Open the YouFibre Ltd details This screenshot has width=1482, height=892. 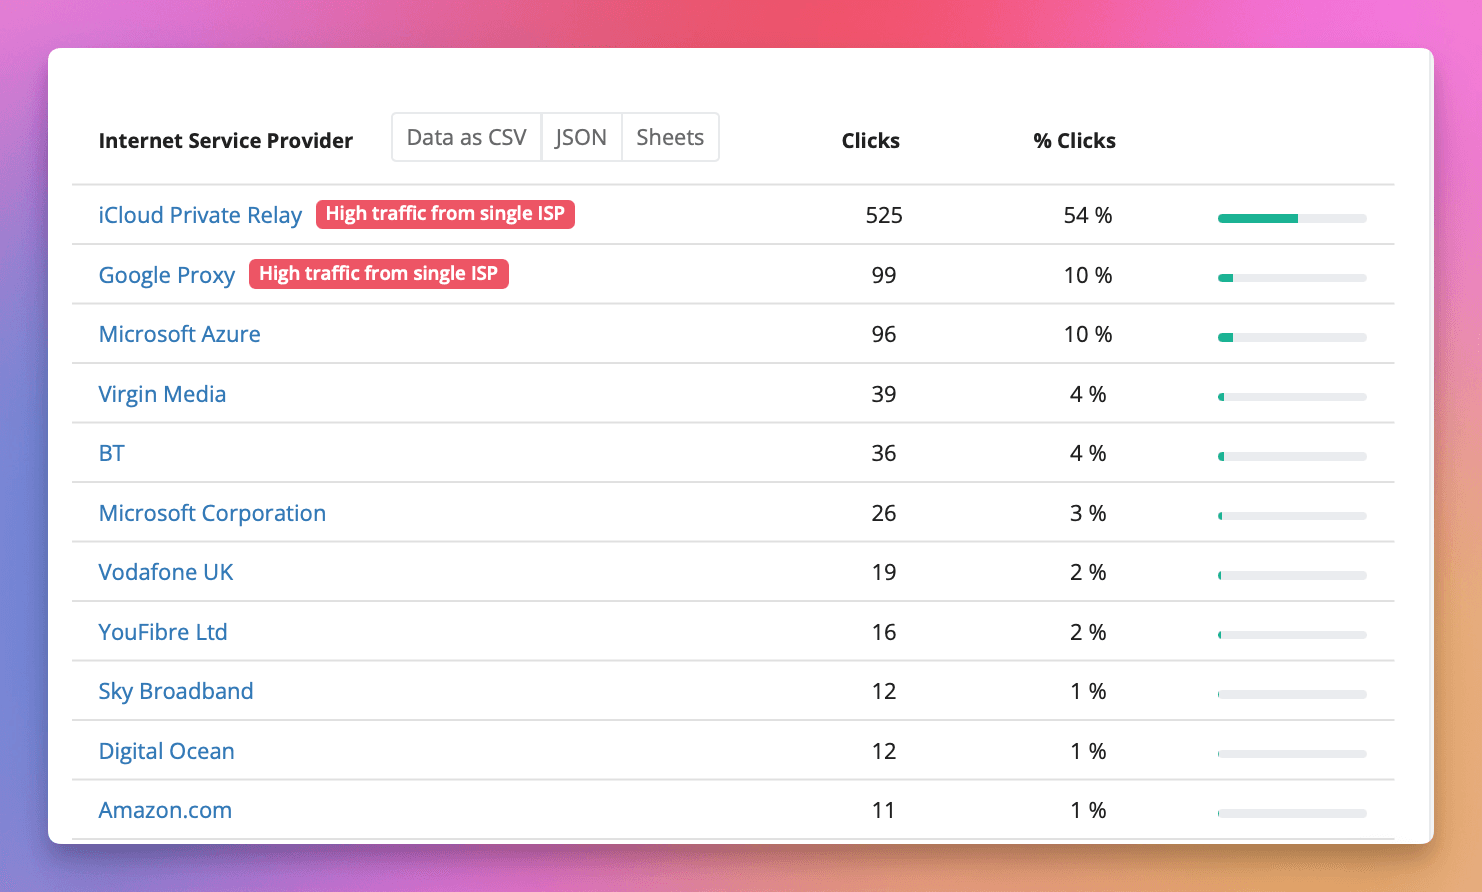163,632
